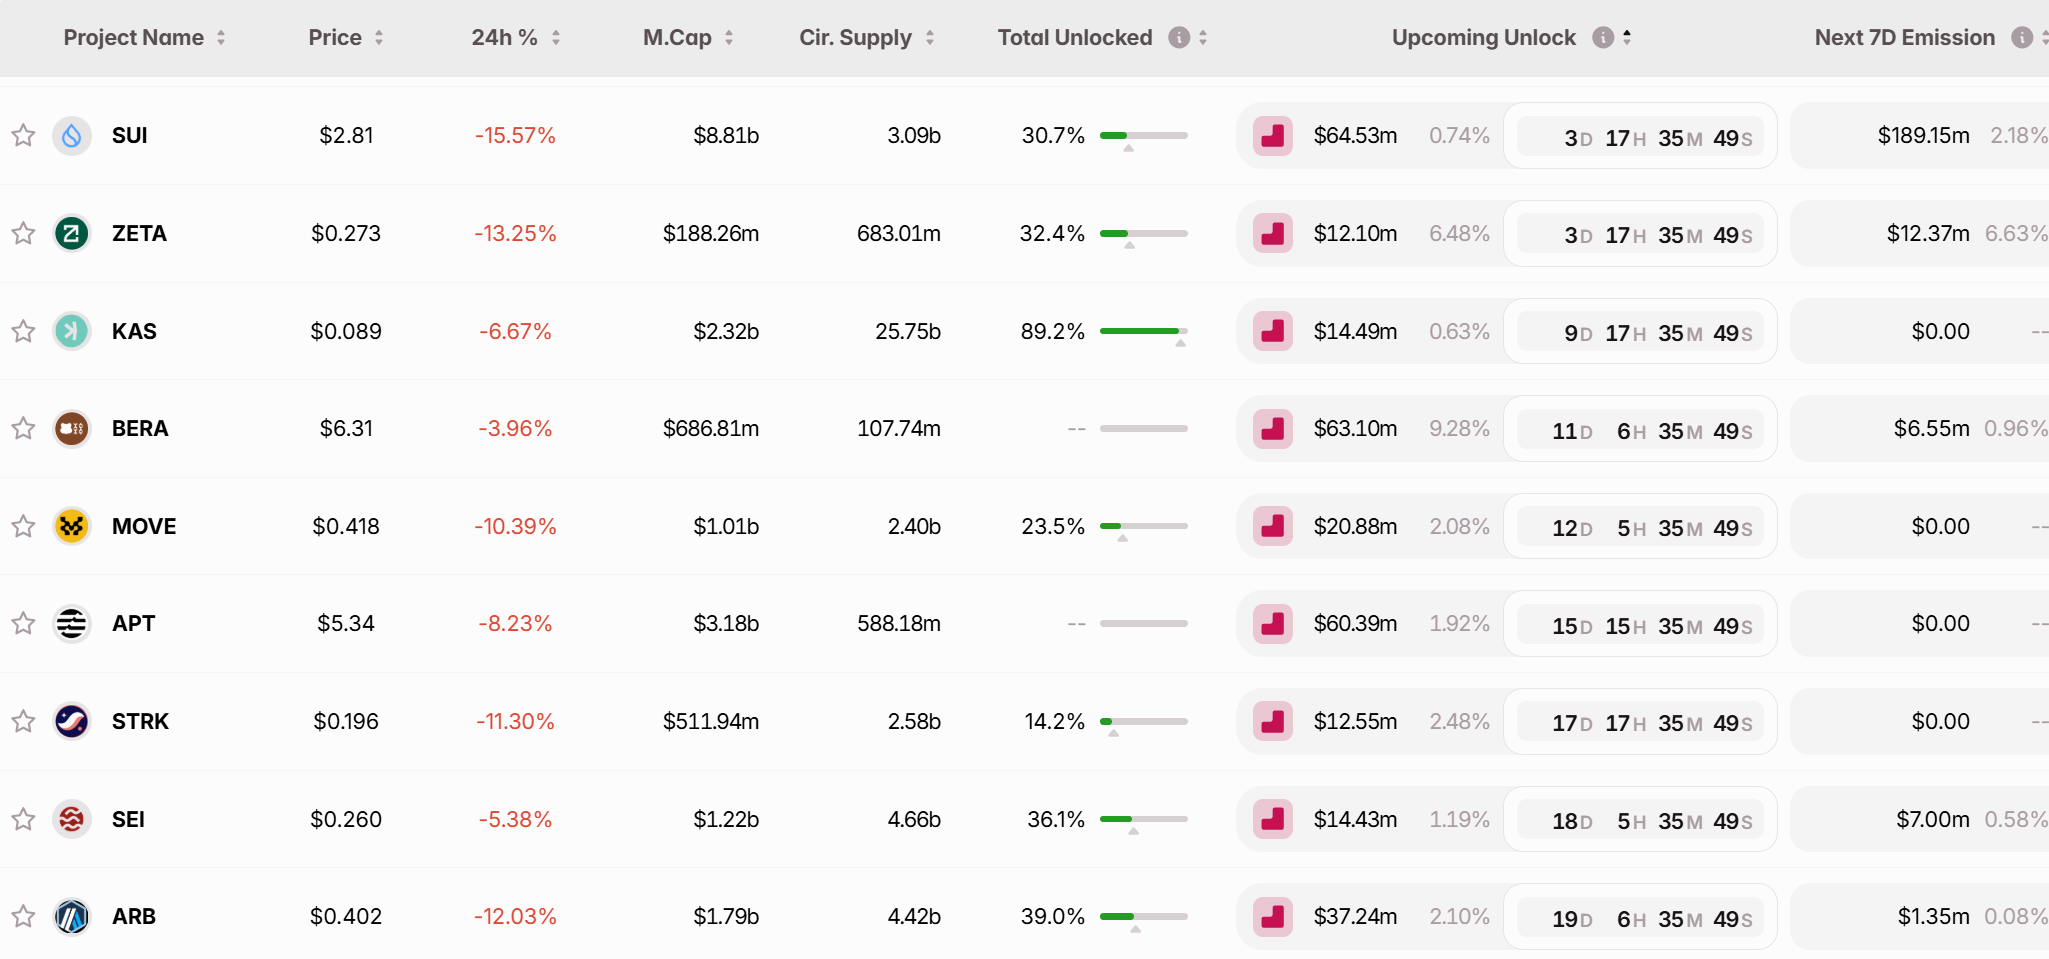This screenshot has width=2049, height=959.
Task: Open the SUI project link
Action: [130, 135]
